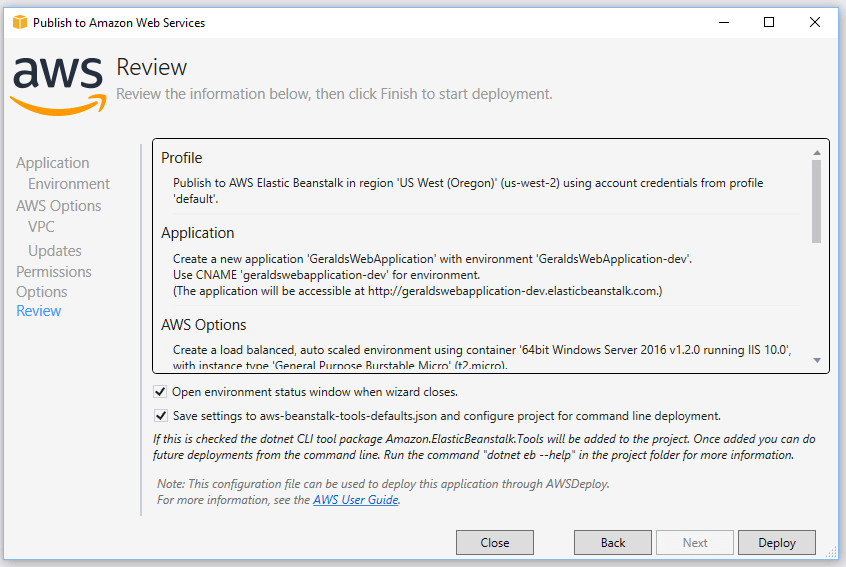Click the AWS logo in the header

pyautogui.click(x=58, y=86)
